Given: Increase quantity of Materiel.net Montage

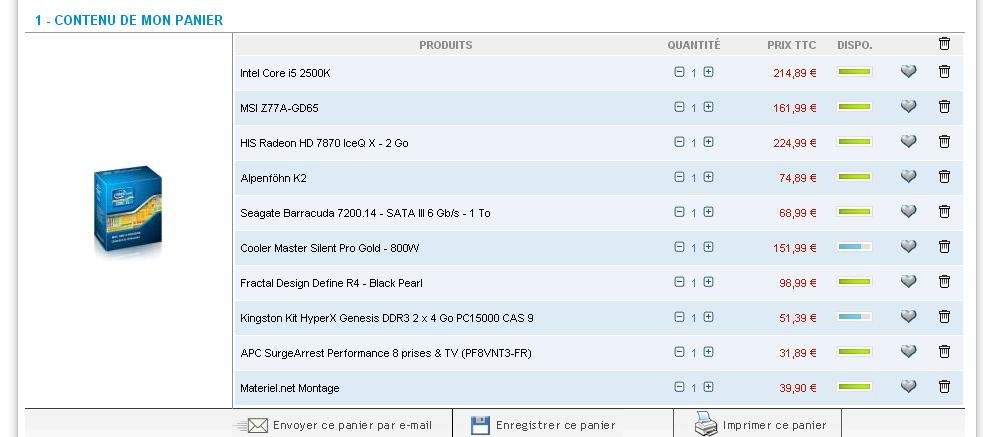Looking at the screenshot, I should (x=708, y=387).
